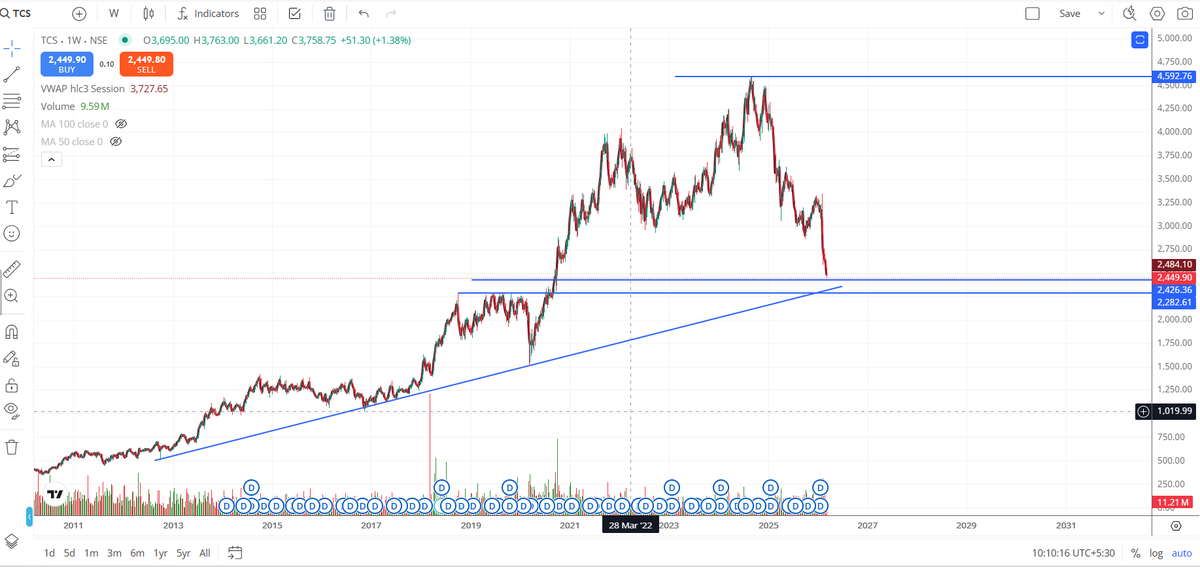The width and height of the screenshot is (1200, 567).
Task: Set the time range to 6m
Action: coord(137,552)
